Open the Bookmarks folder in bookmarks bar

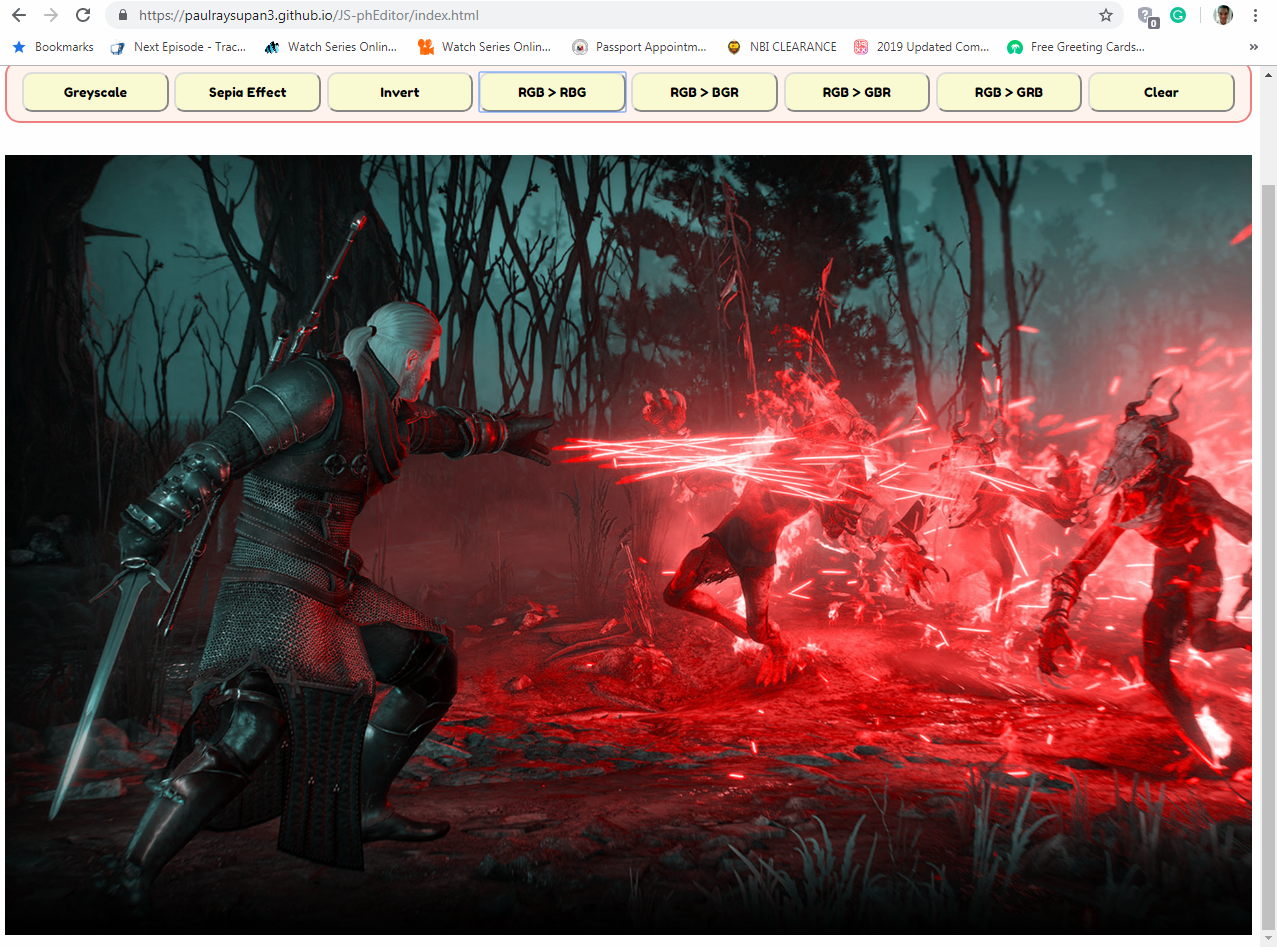click(x=52, y=47)
